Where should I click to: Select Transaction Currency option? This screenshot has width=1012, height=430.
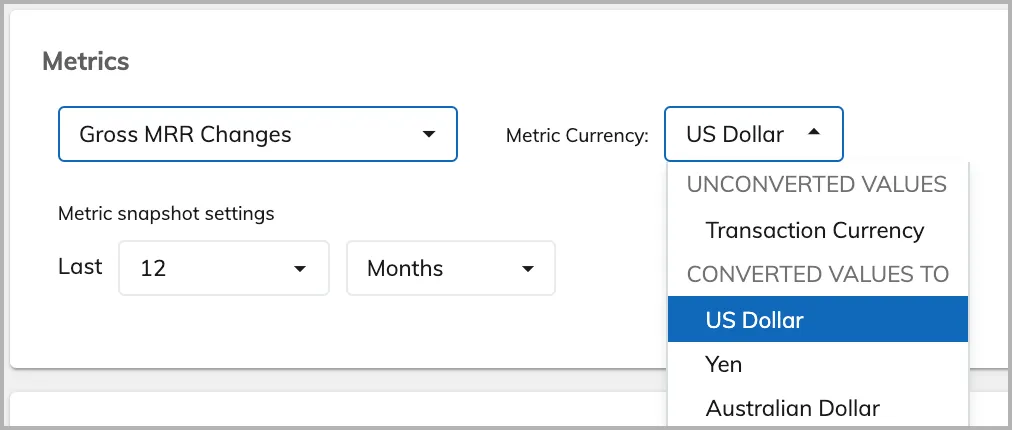pyautogui.click(x=818, y=230)
